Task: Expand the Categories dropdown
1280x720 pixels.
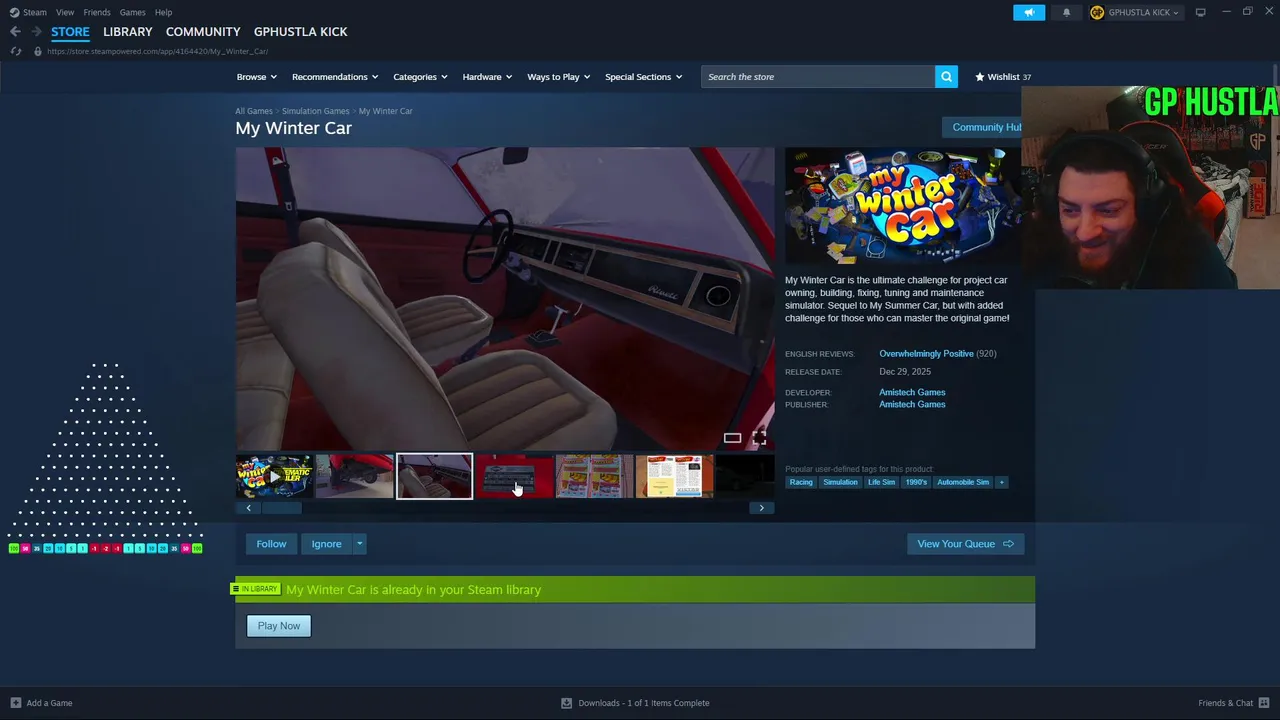Action: coord(420,77)
